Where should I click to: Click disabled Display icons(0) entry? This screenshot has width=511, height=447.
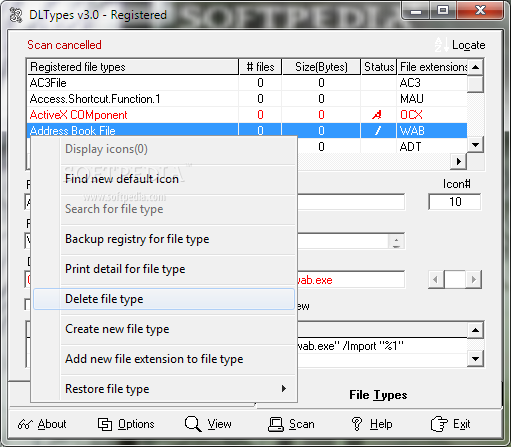tap(178, 149)
